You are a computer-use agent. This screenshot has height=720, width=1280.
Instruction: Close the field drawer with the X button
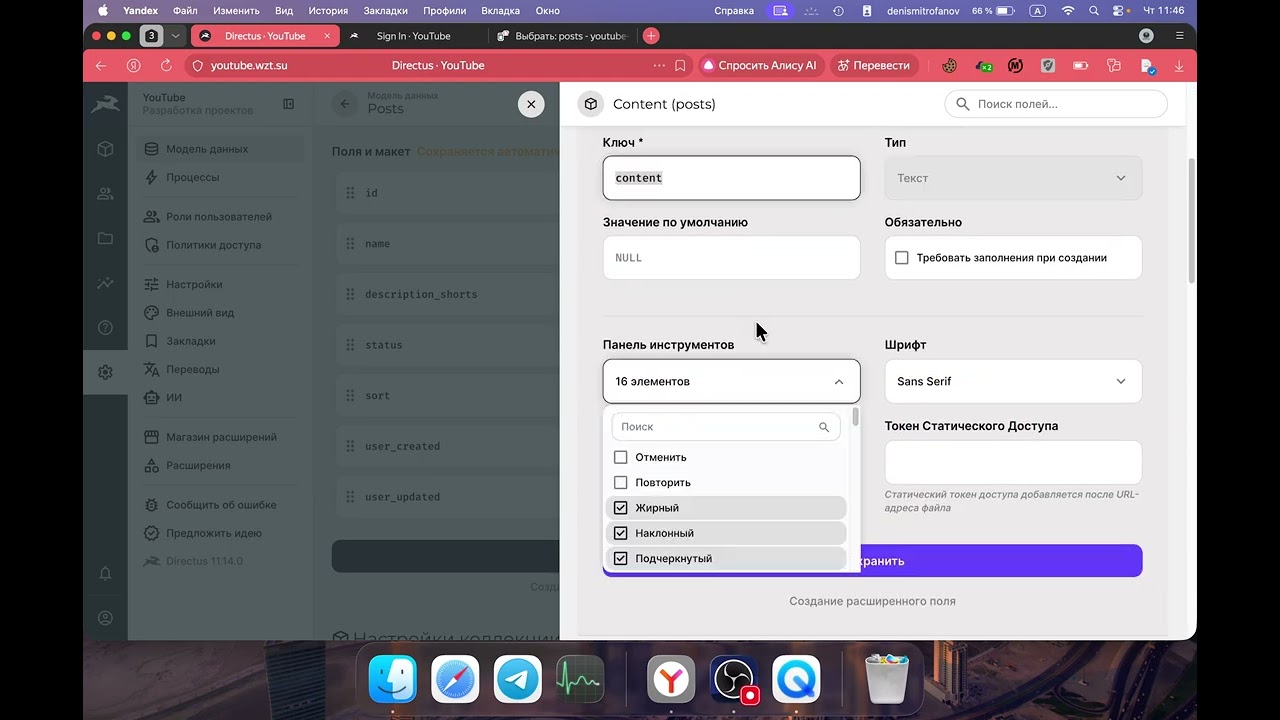pos(531,104)
